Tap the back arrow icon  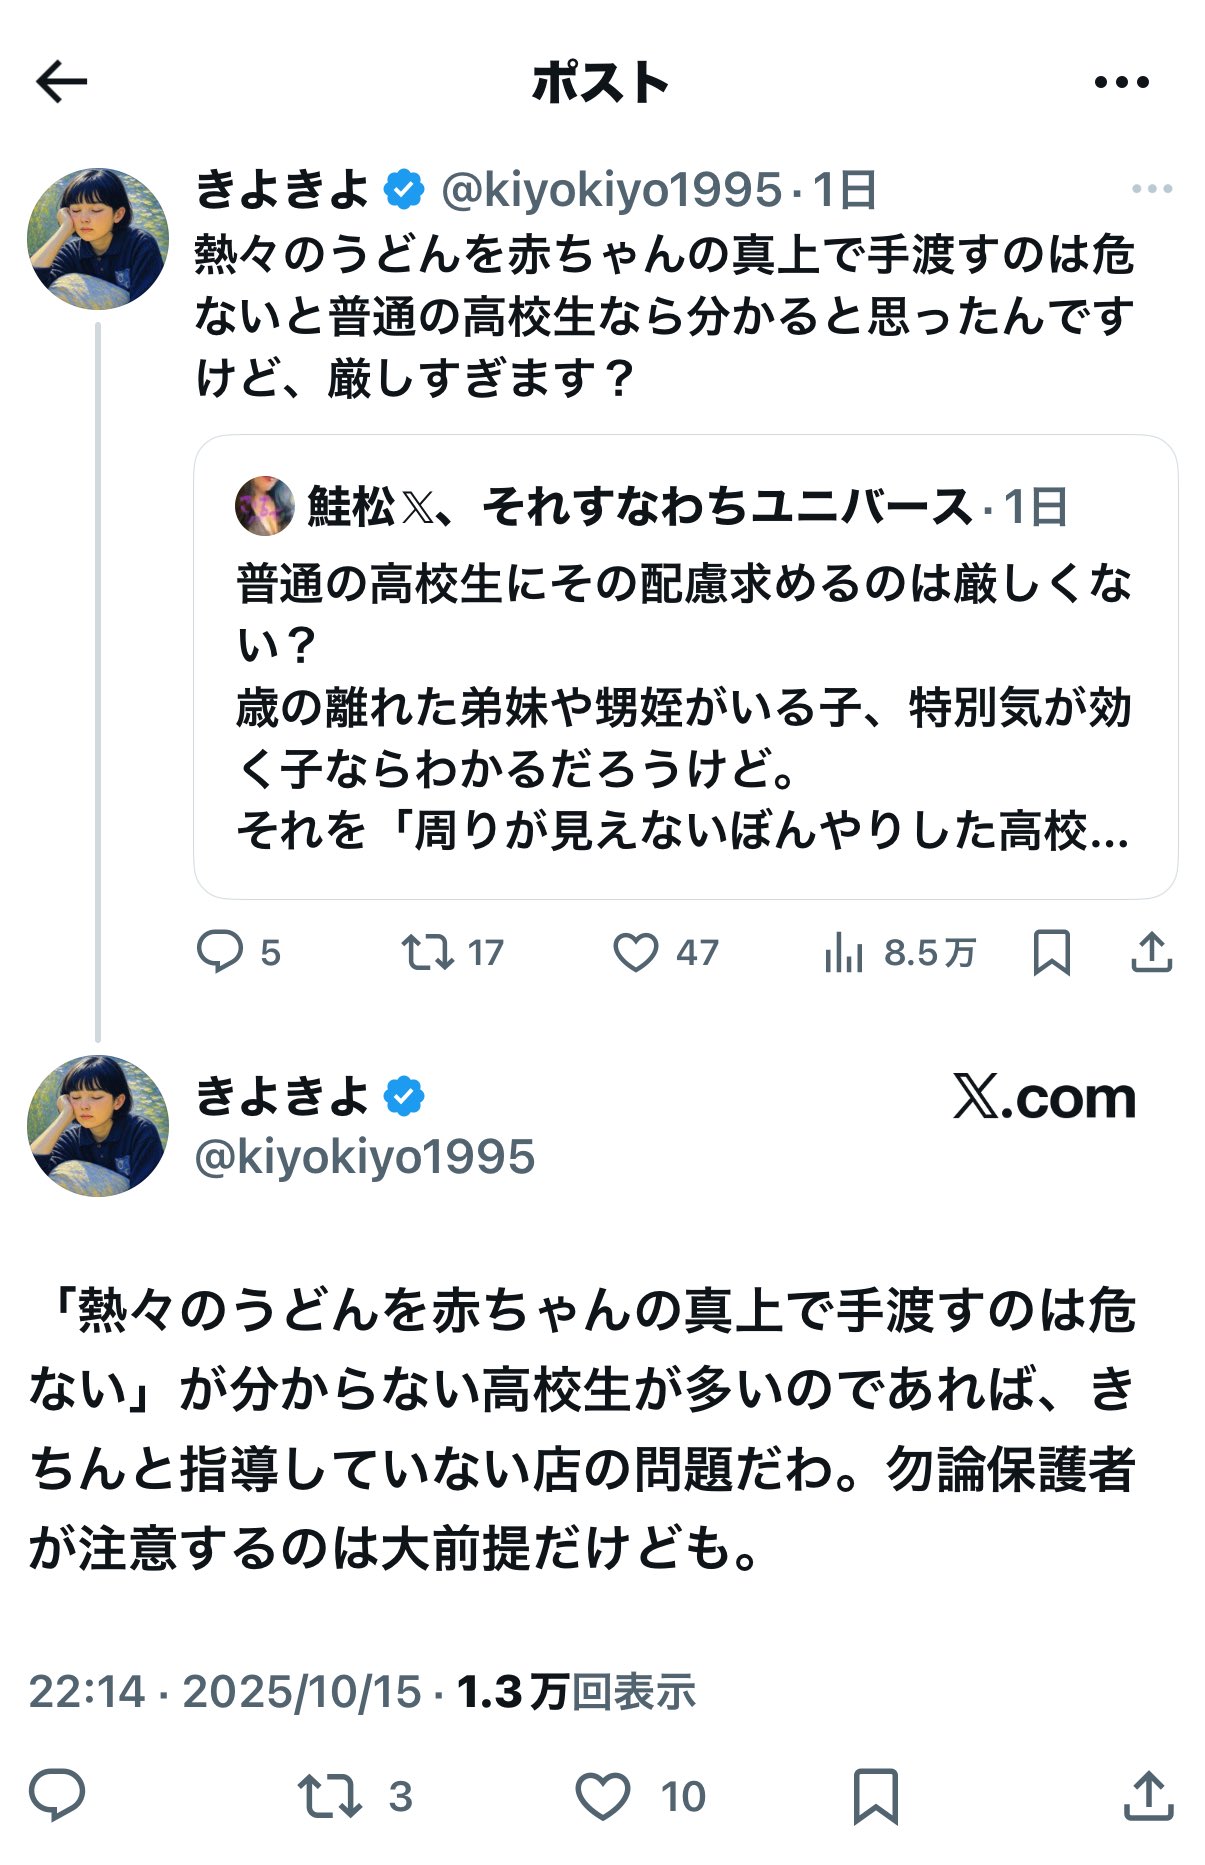[x=62, y=82]
